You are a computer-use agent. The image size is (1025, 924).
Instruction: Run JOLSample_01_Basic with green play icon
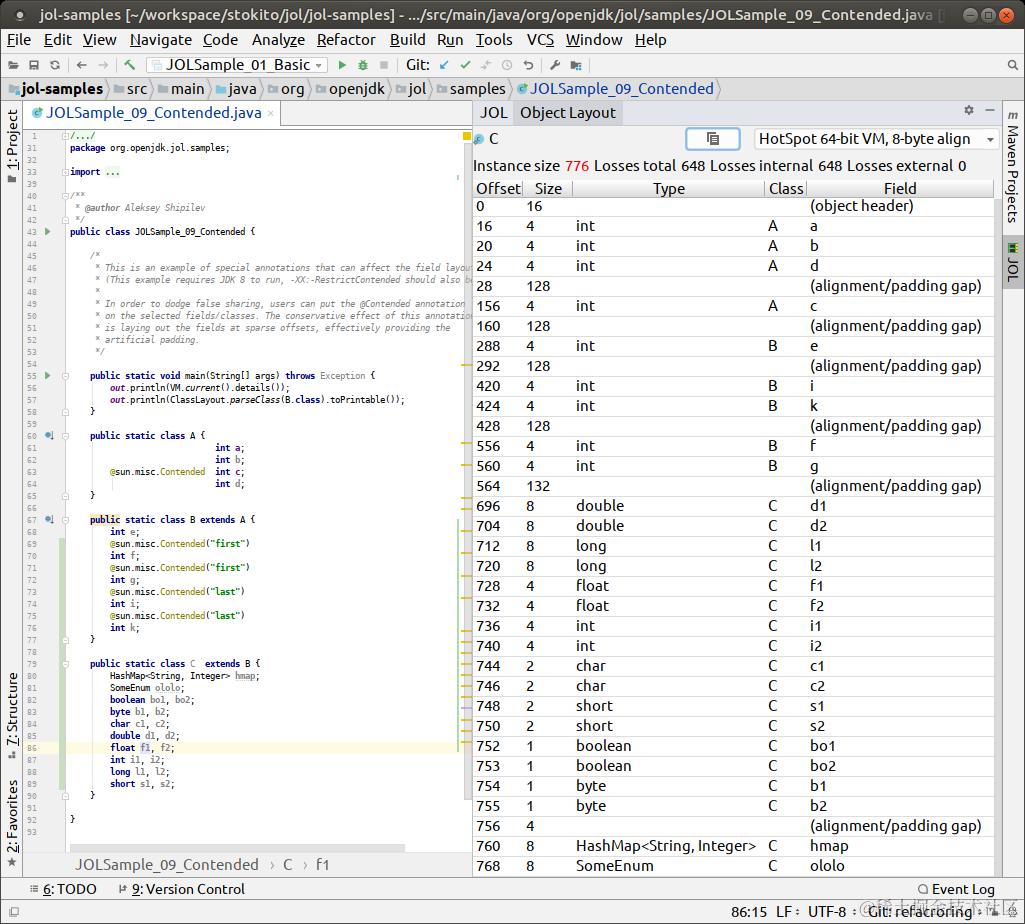(342, 65)
